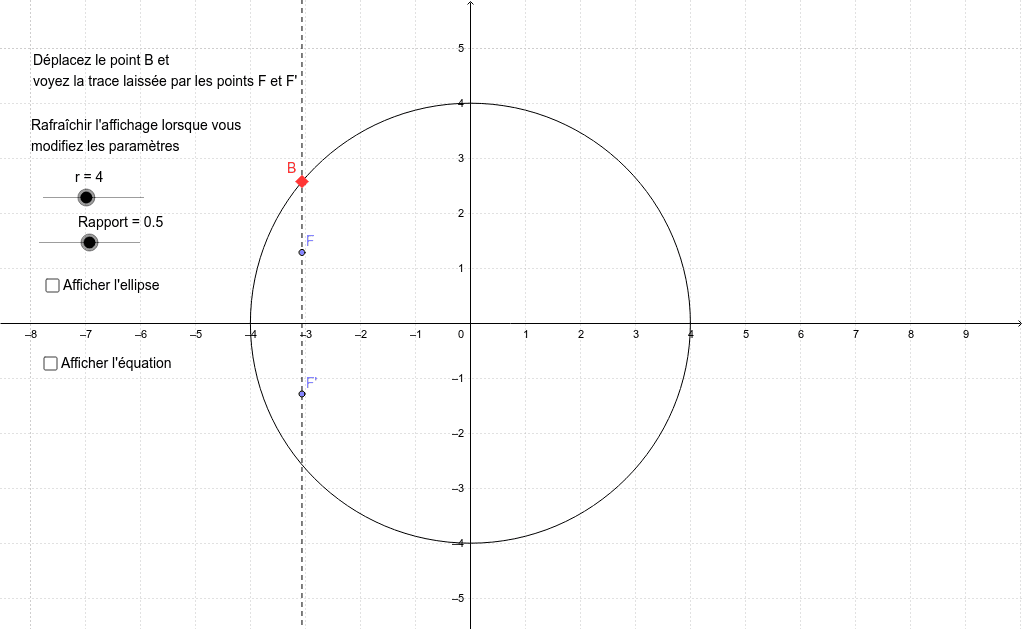Click the y-axis label −2

click(458, 434)
